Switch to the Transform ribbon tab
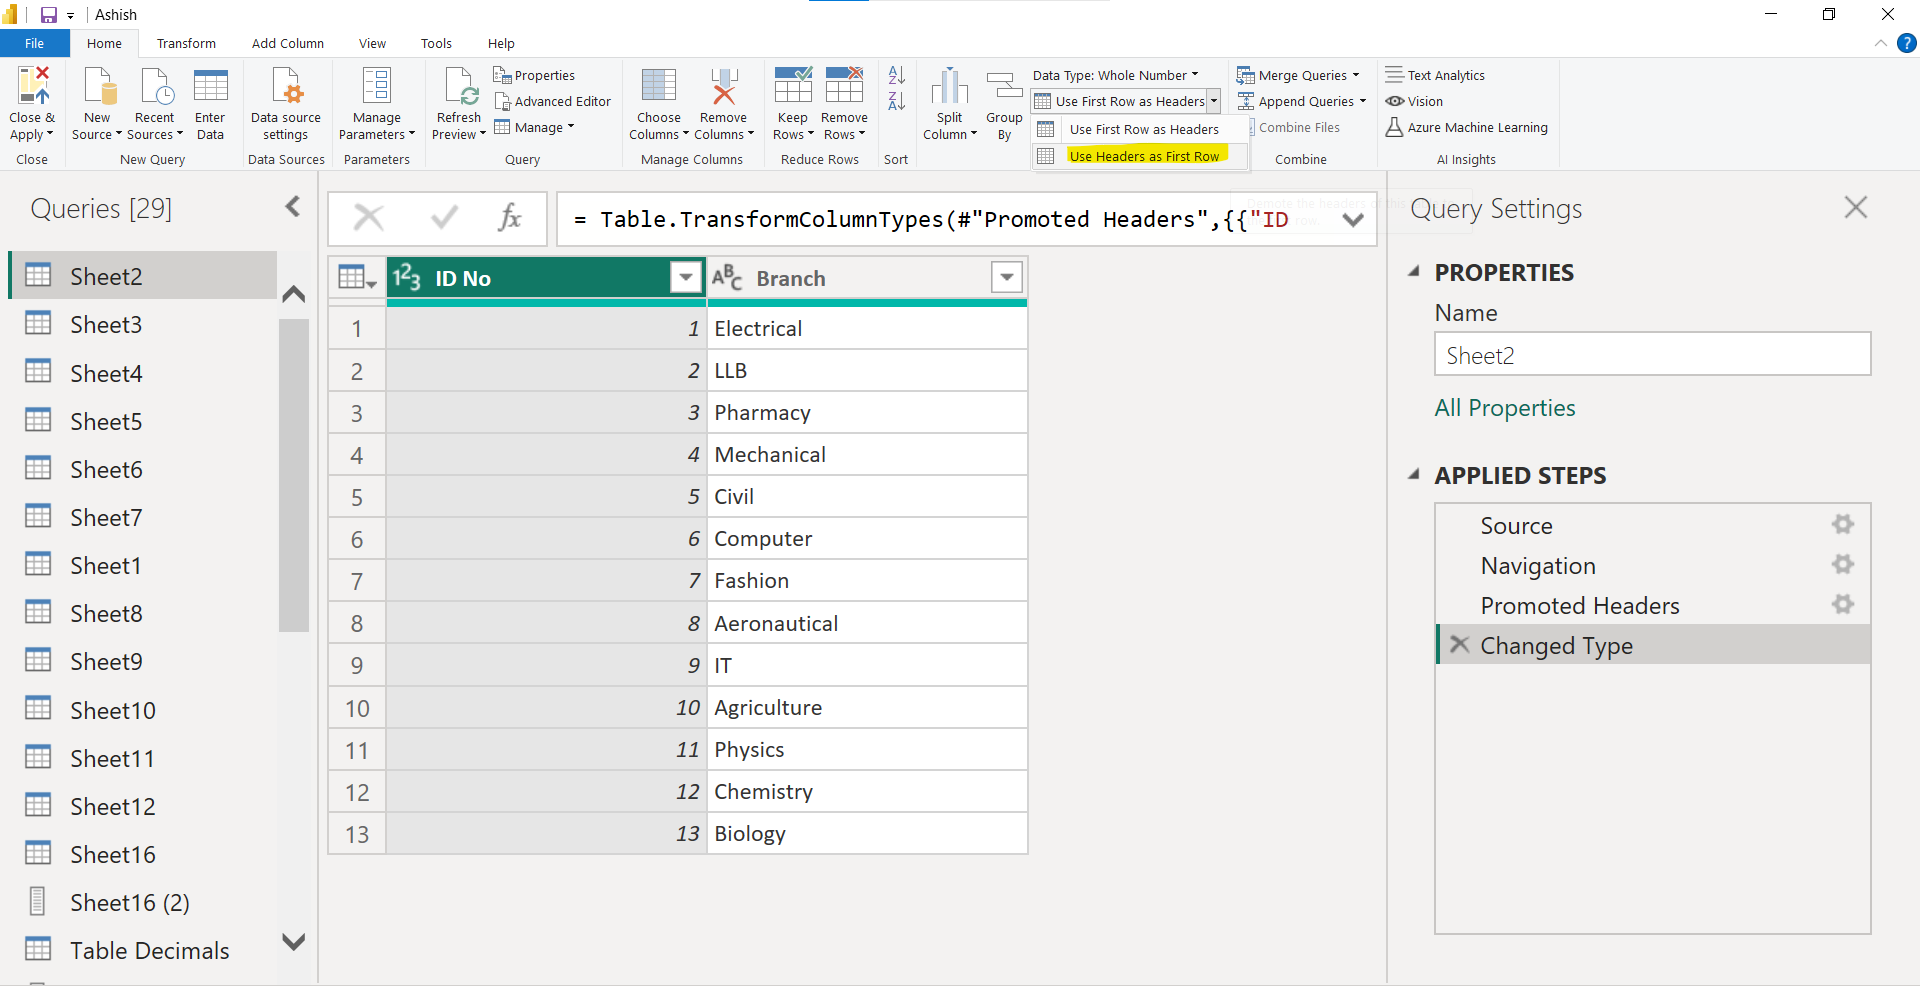This screenshot has height=986, width=1920. point(186,43)
